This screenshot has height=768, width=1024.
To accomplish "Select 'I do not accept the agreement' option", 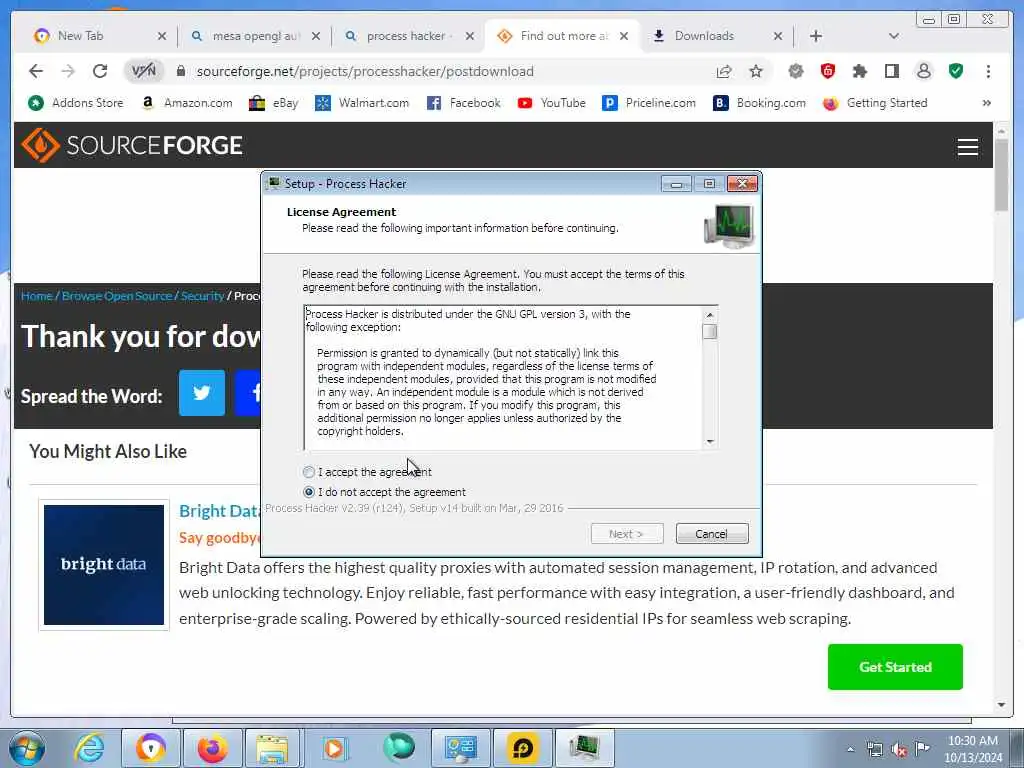I will [309, 492].
